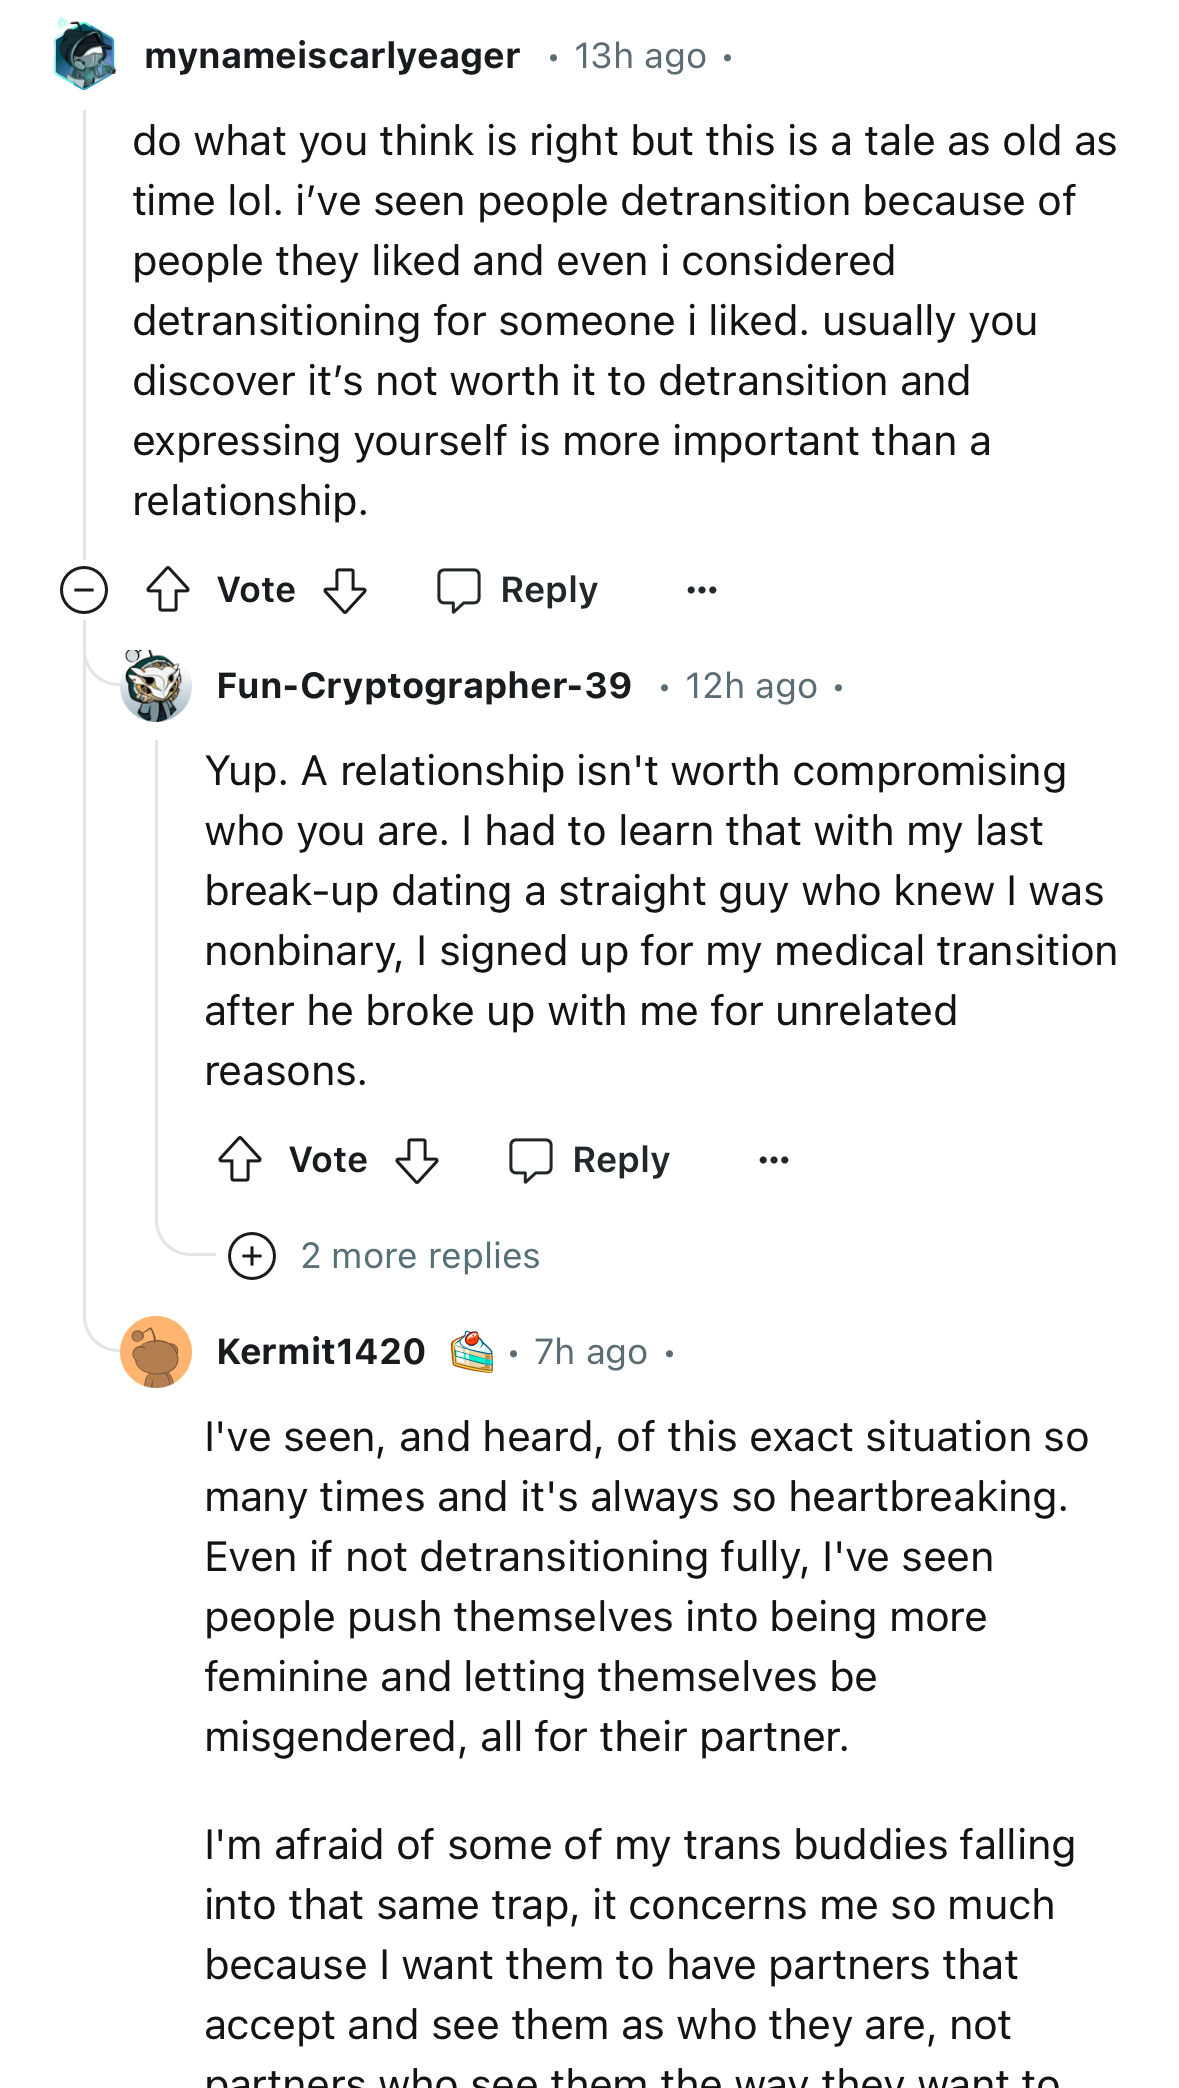Expand 2 more replies
The height and width of the screenshot is (2088, 1179).
[x=384, y=1256]
